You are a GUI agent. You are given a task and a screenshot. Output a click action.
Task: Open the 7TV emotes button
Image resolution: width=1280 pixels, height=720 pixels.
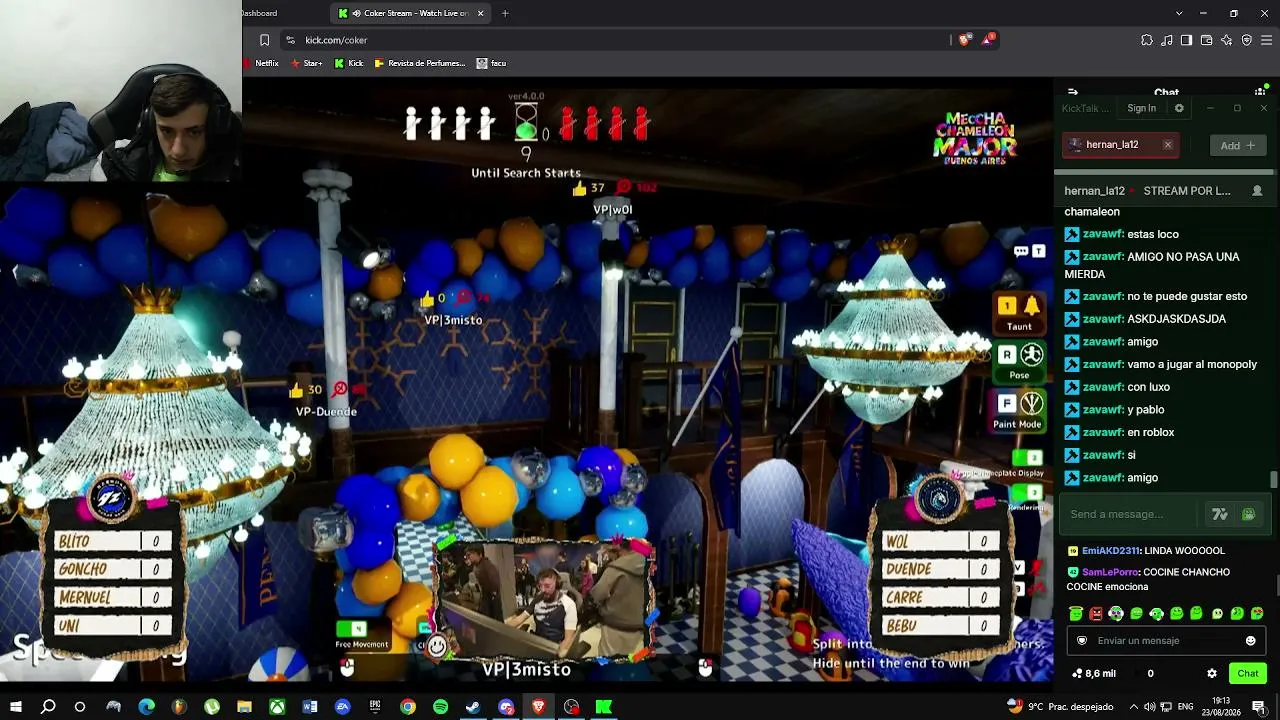[1219, 514]
